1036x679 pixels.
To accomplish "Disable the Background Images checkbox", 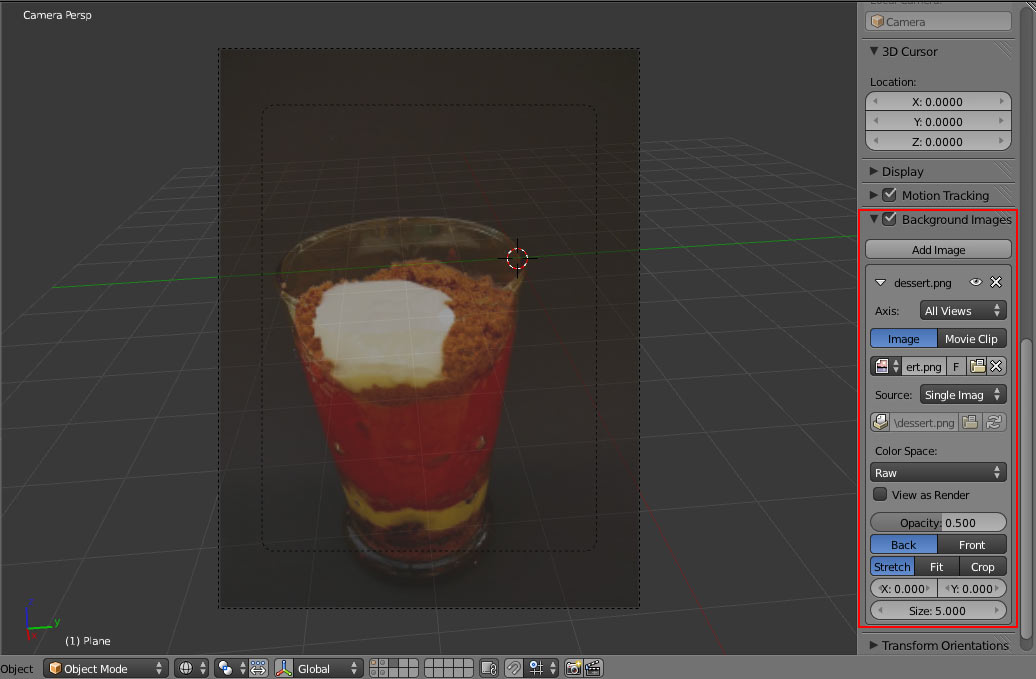I will click(x=889, y=219).
